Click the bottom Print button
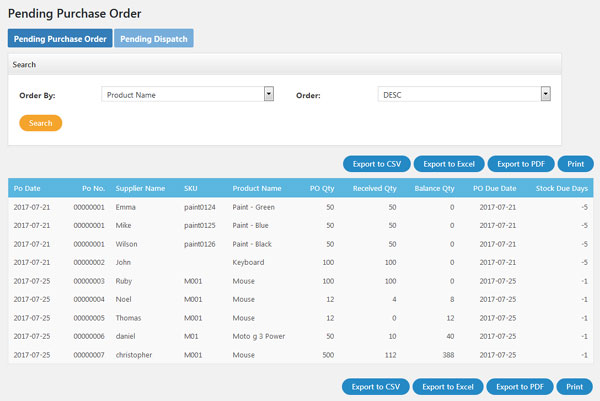This screenshot has height=401, width=600. tap(574, 387)
